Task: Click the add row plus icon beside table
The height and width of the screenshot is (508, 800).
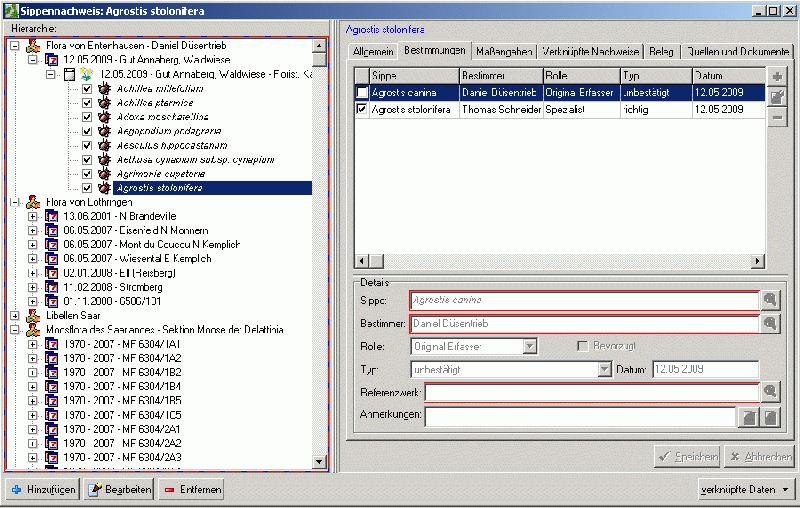Action: [778, 77]
